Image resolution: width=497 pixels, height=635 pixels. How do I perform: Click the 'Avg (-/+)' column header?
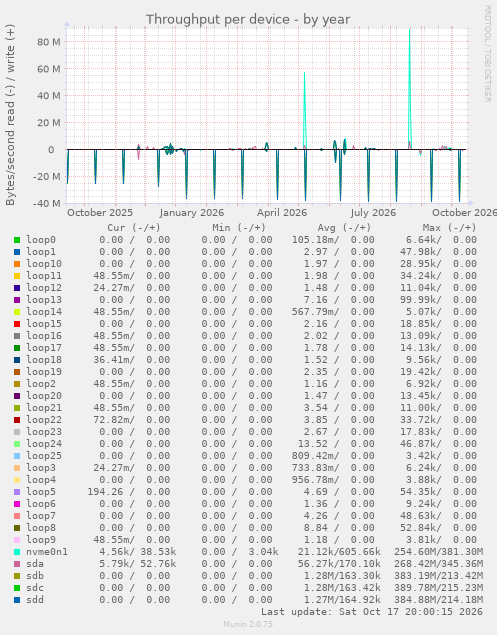tap(344, 228)
